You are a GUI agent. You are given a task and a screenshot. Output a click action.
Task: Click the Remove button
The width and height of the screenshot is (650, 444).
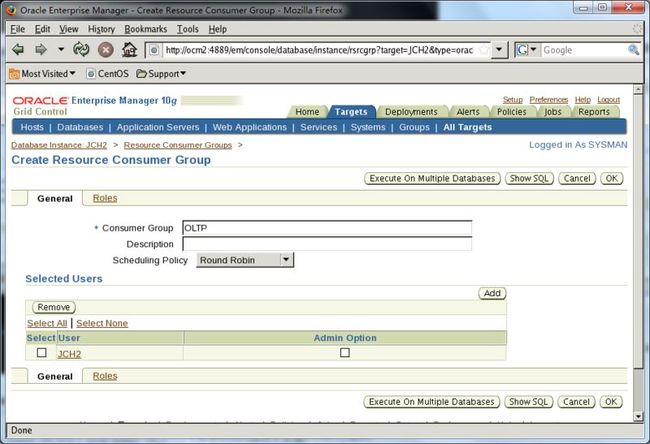click(54, 307)
